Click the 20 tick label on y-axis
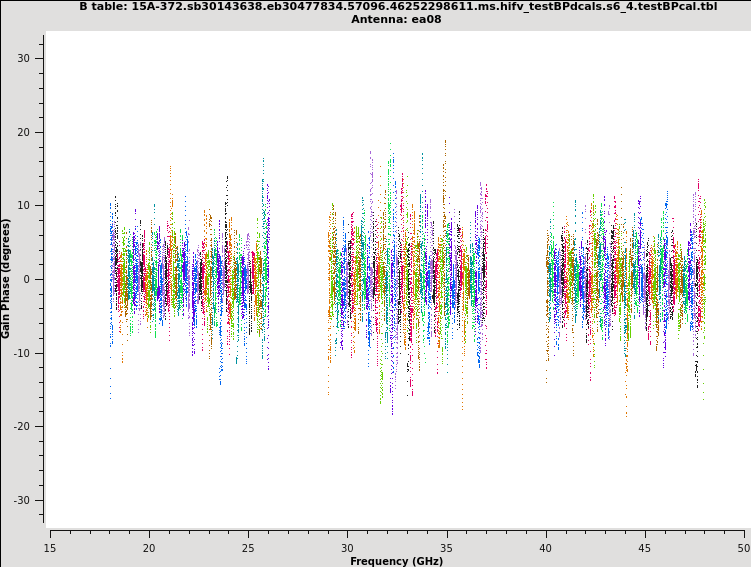Screen dimensions: 751x567 tap(24, 132)
